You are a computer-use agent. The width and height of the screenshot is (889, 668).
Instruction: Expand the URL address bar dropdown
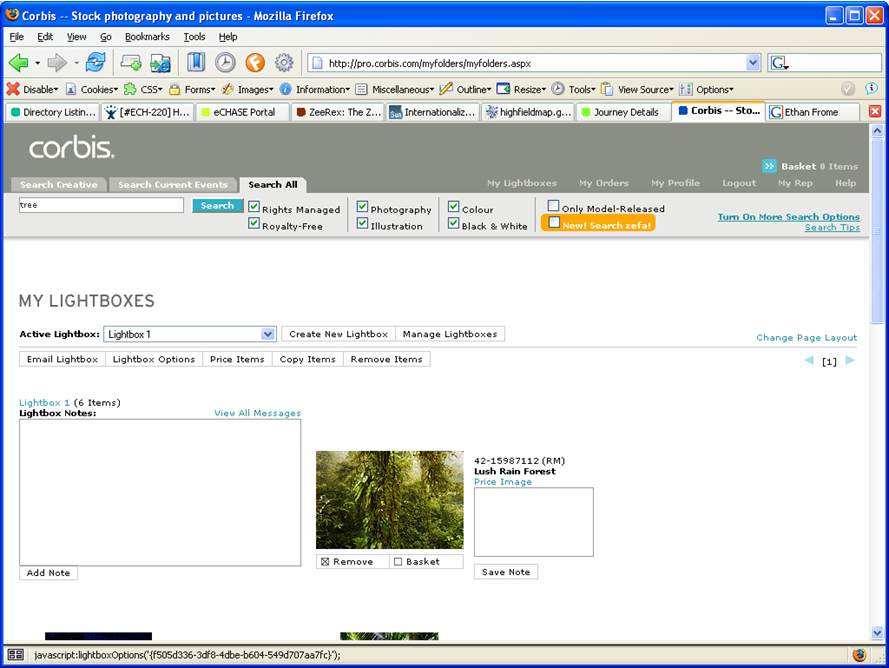(x=753, y=63)
